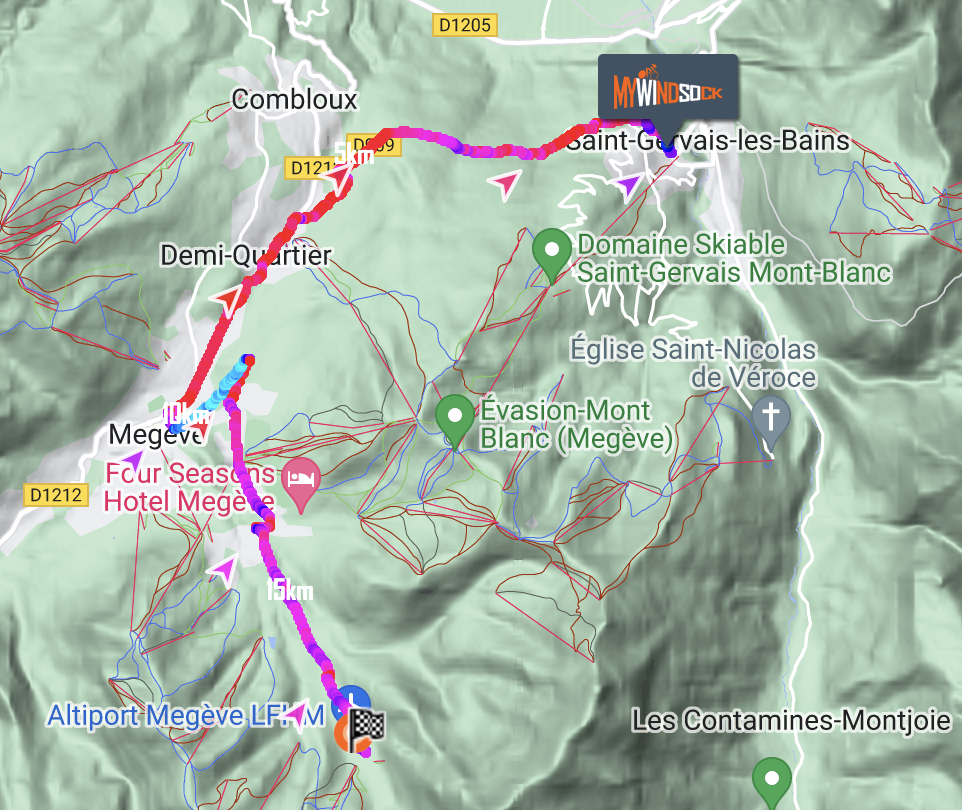This screenshot has height=810, width=962.
Task: Click the 5km distance marker
Action: point(354,154)
